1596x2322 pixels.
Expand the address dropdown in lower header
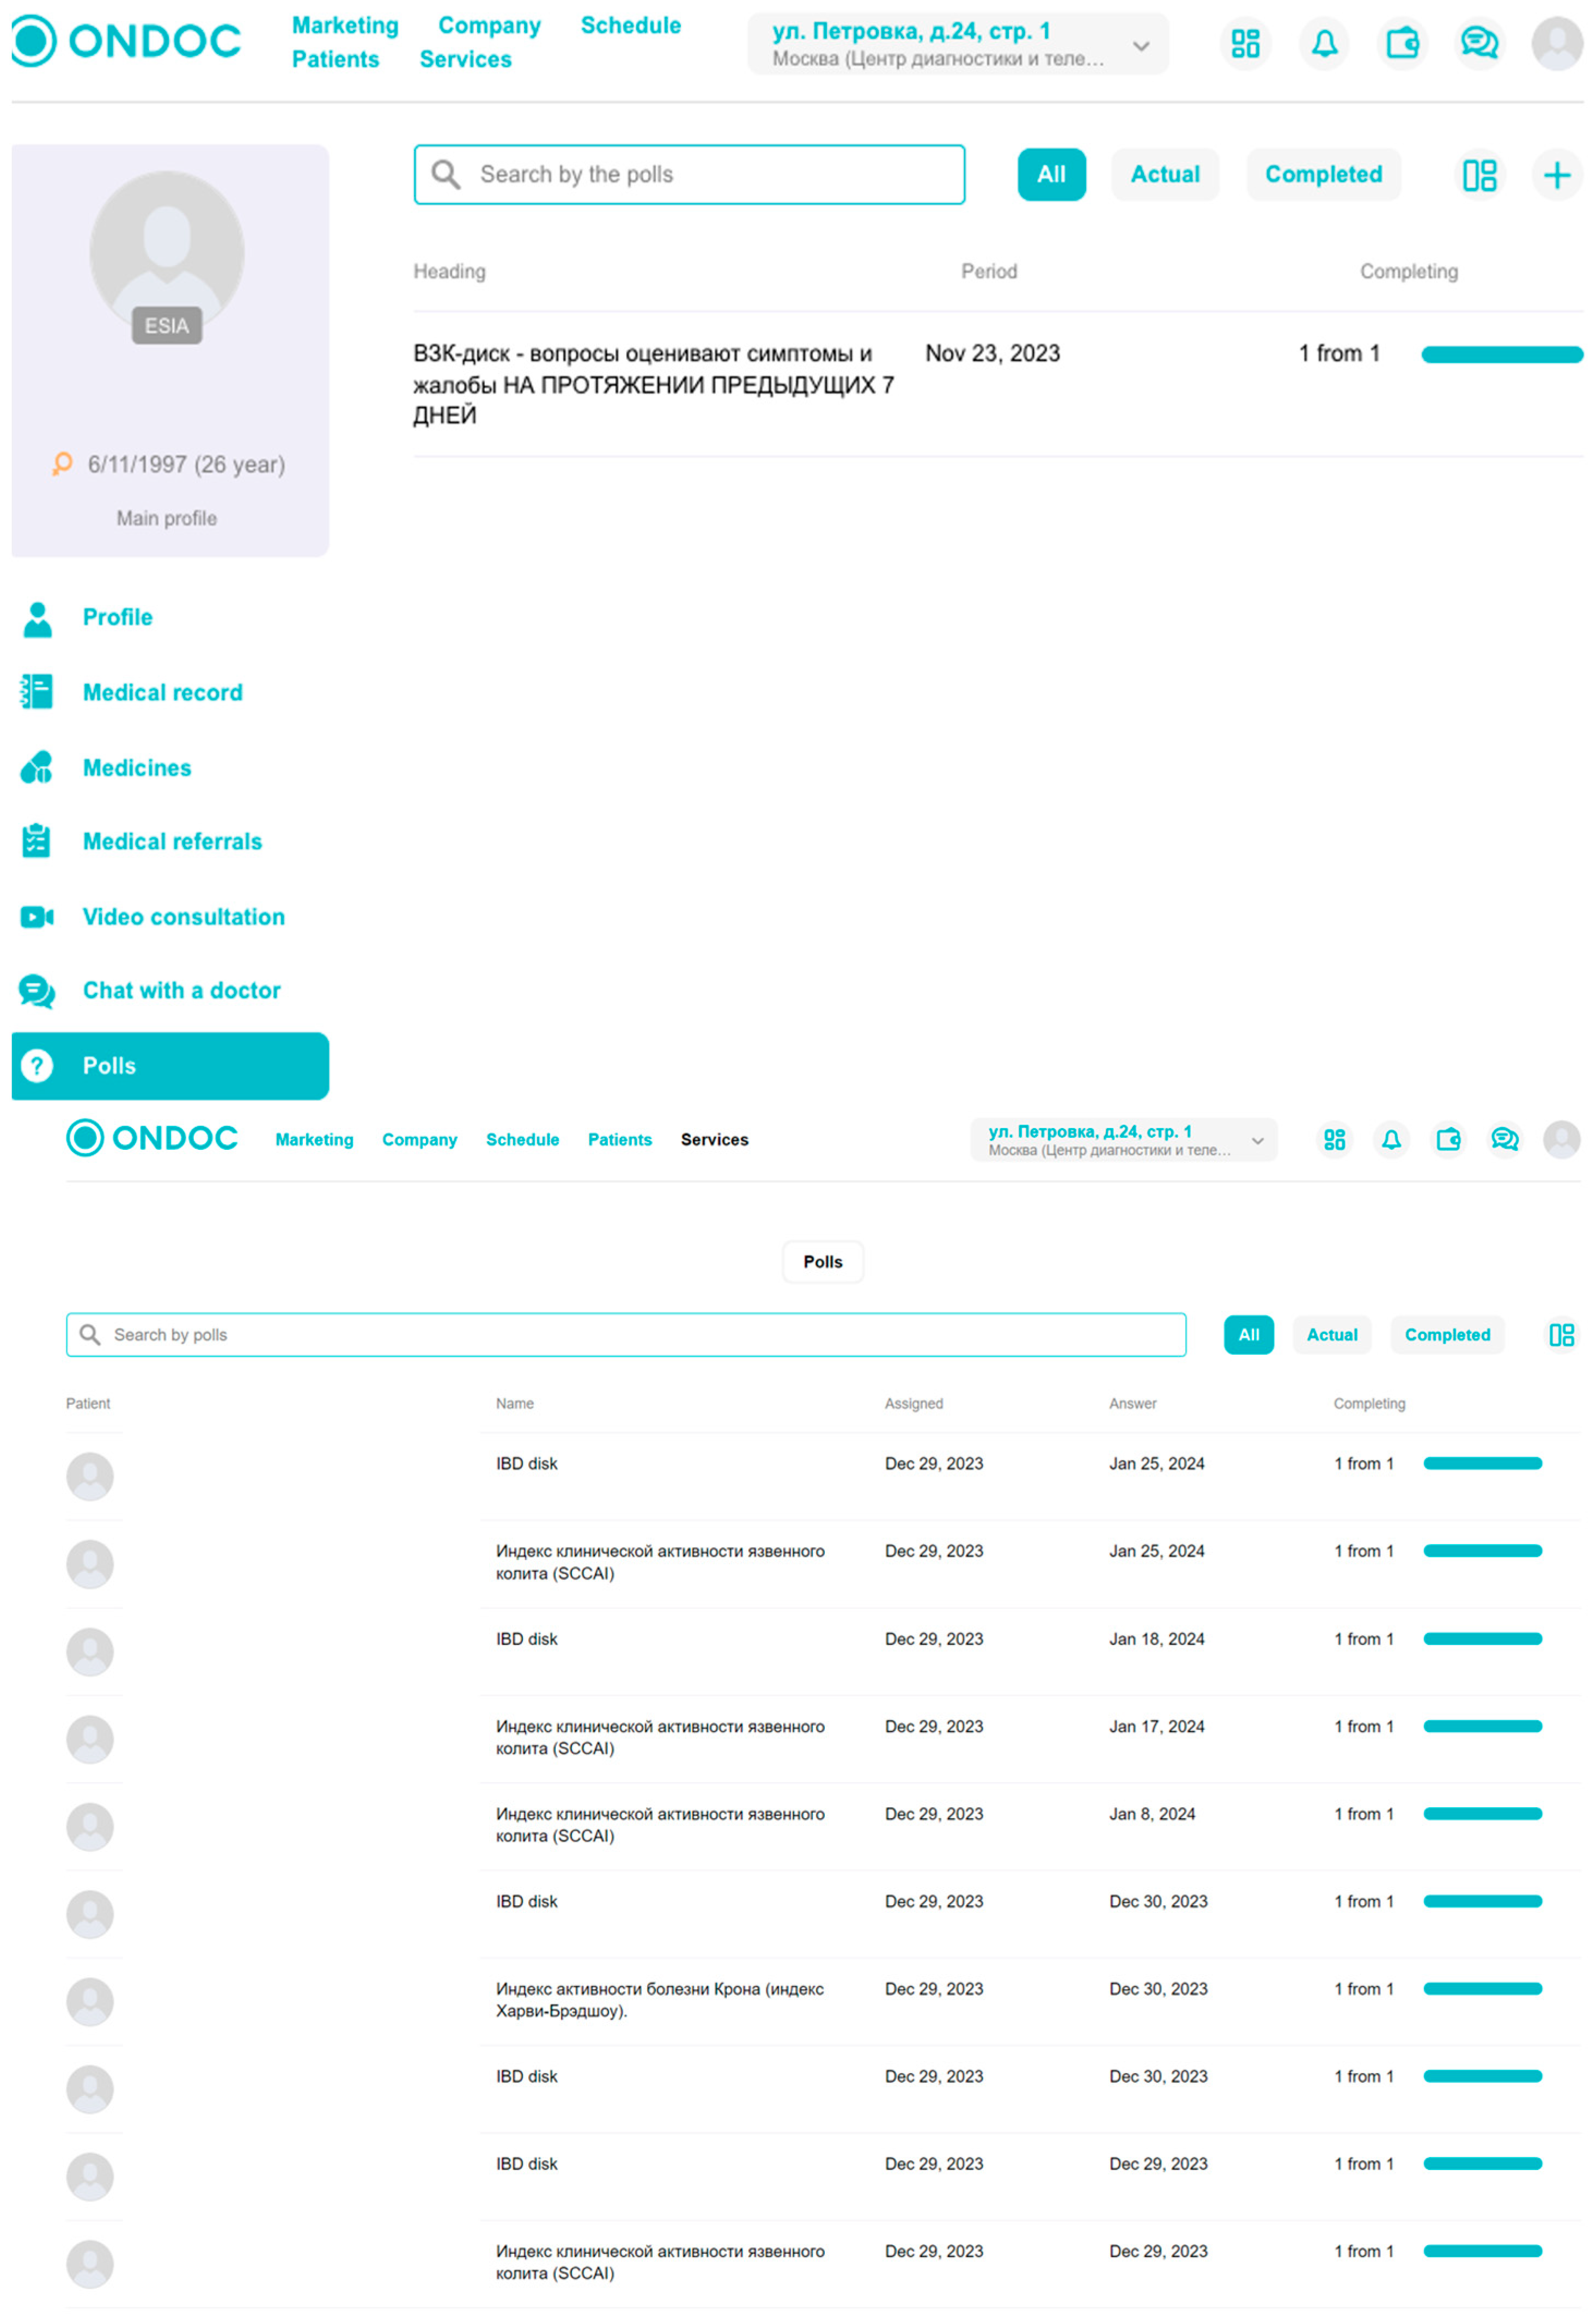pyautogui.click(x=1257, y=1140)
